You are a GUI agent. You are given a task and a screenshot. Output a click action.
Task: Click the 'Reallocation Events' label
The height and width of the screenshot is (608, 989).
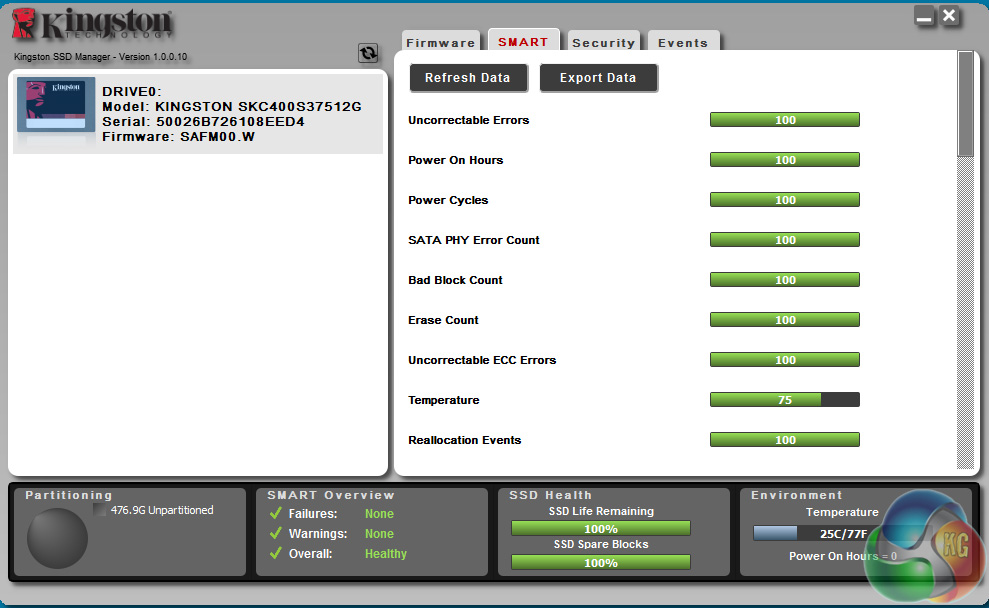(x=464, y=440)
